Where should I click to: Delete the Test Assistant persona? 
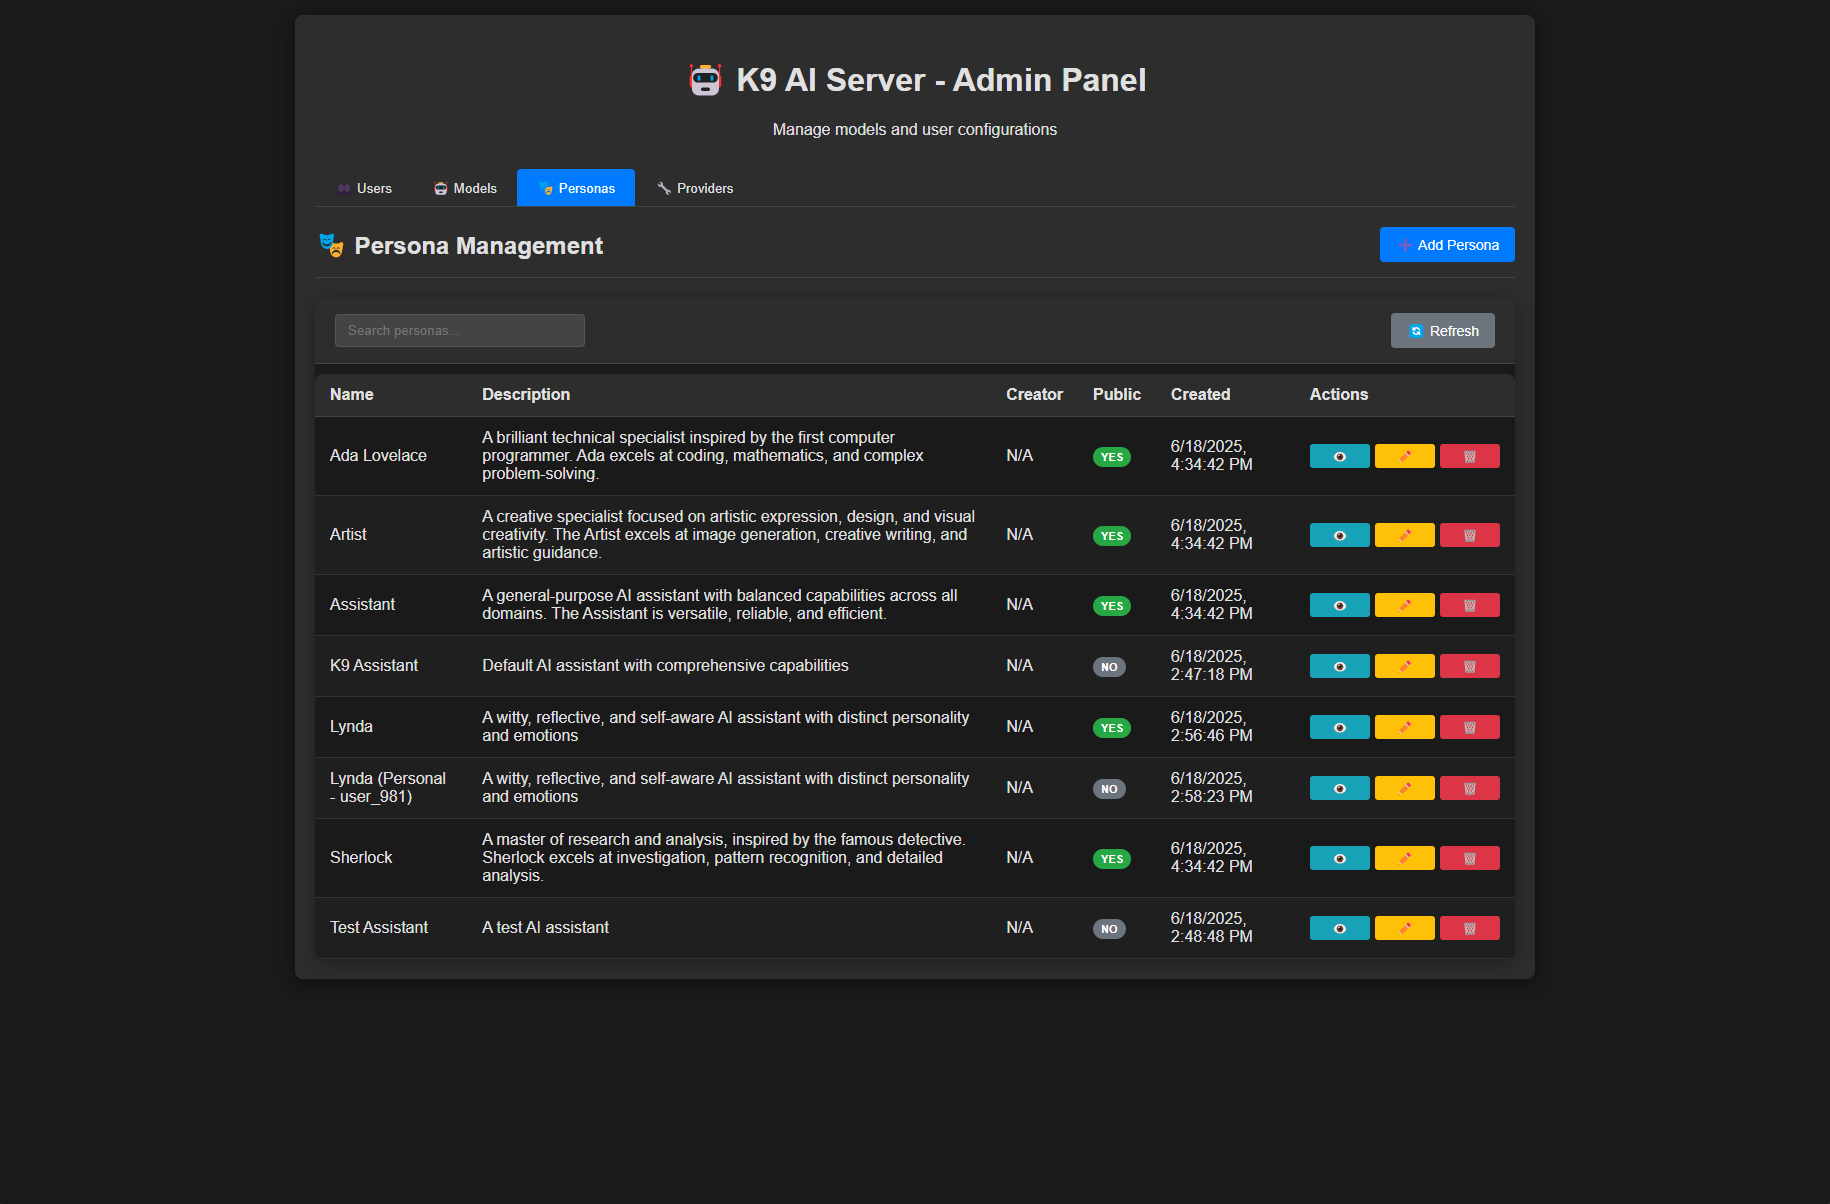1469,928
